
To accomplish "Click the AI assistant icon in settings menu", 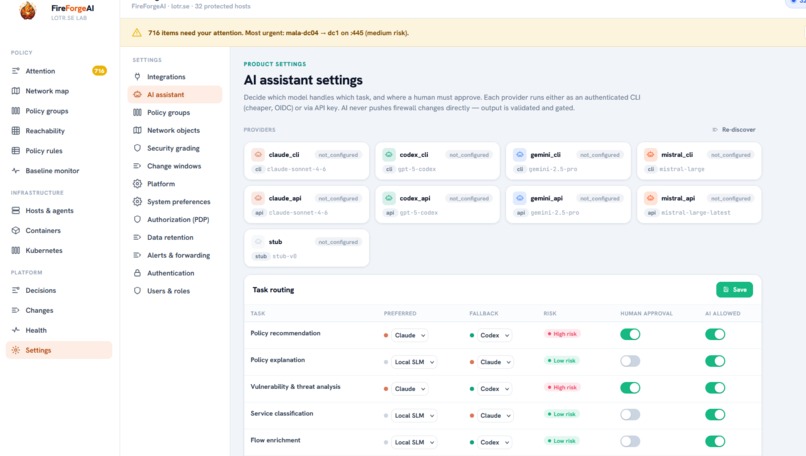I will coord(137,95).
